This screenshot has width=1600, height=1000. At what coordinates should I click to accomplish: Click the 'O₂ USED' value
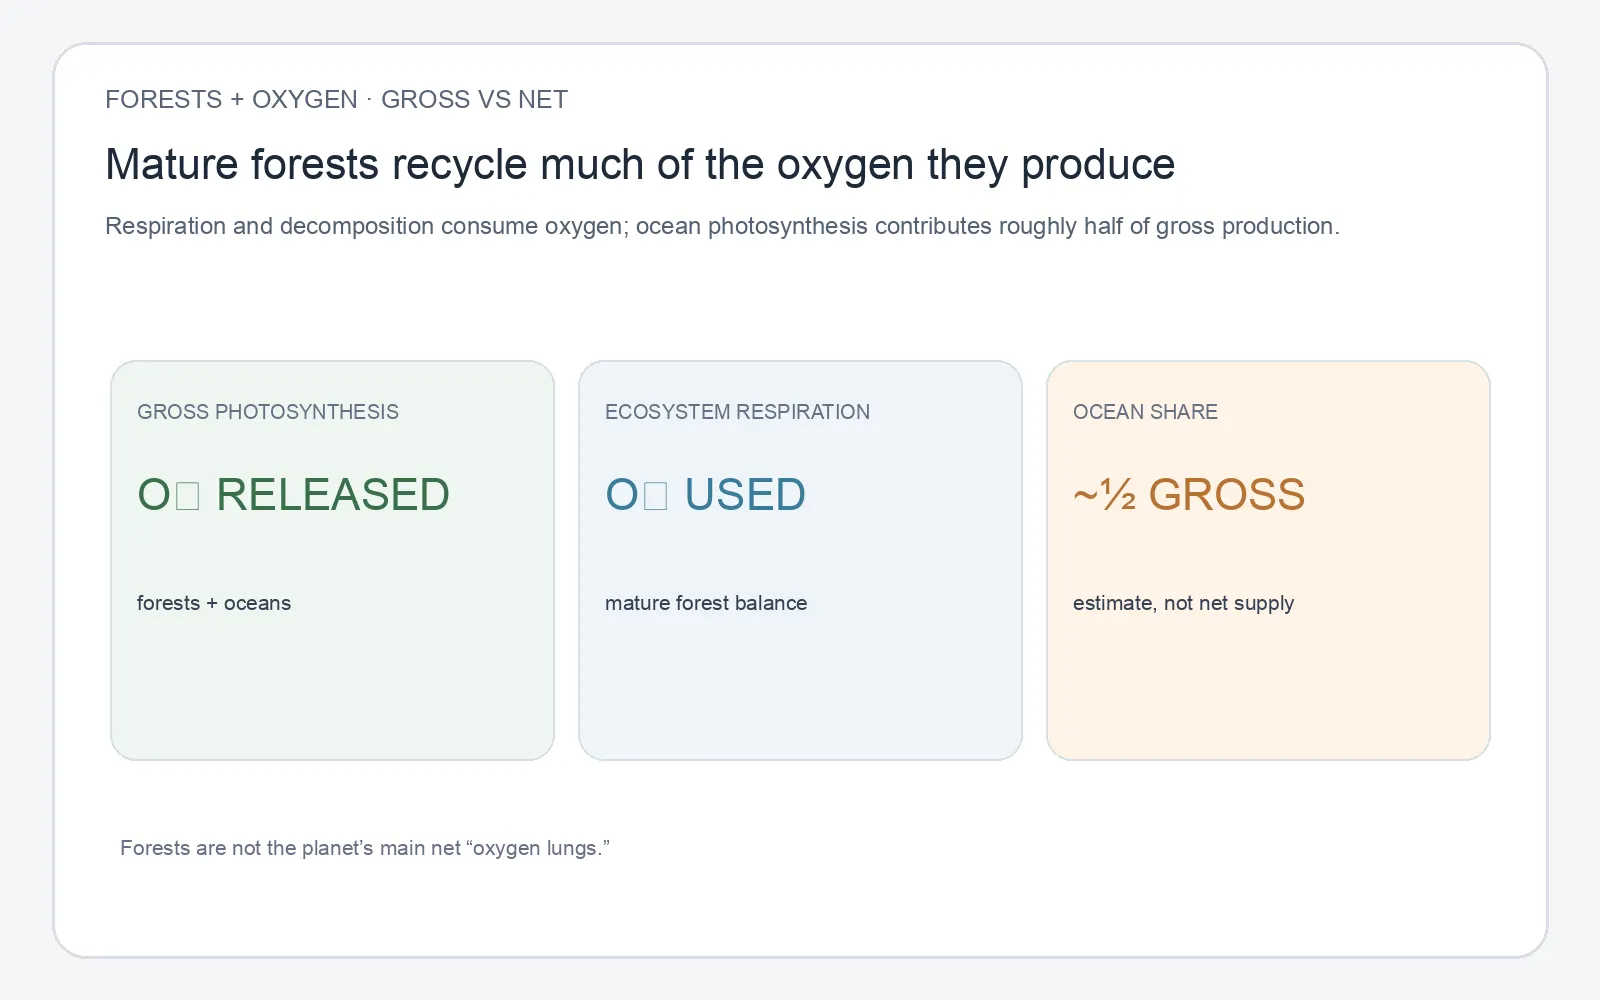click(x=705, y=494)
